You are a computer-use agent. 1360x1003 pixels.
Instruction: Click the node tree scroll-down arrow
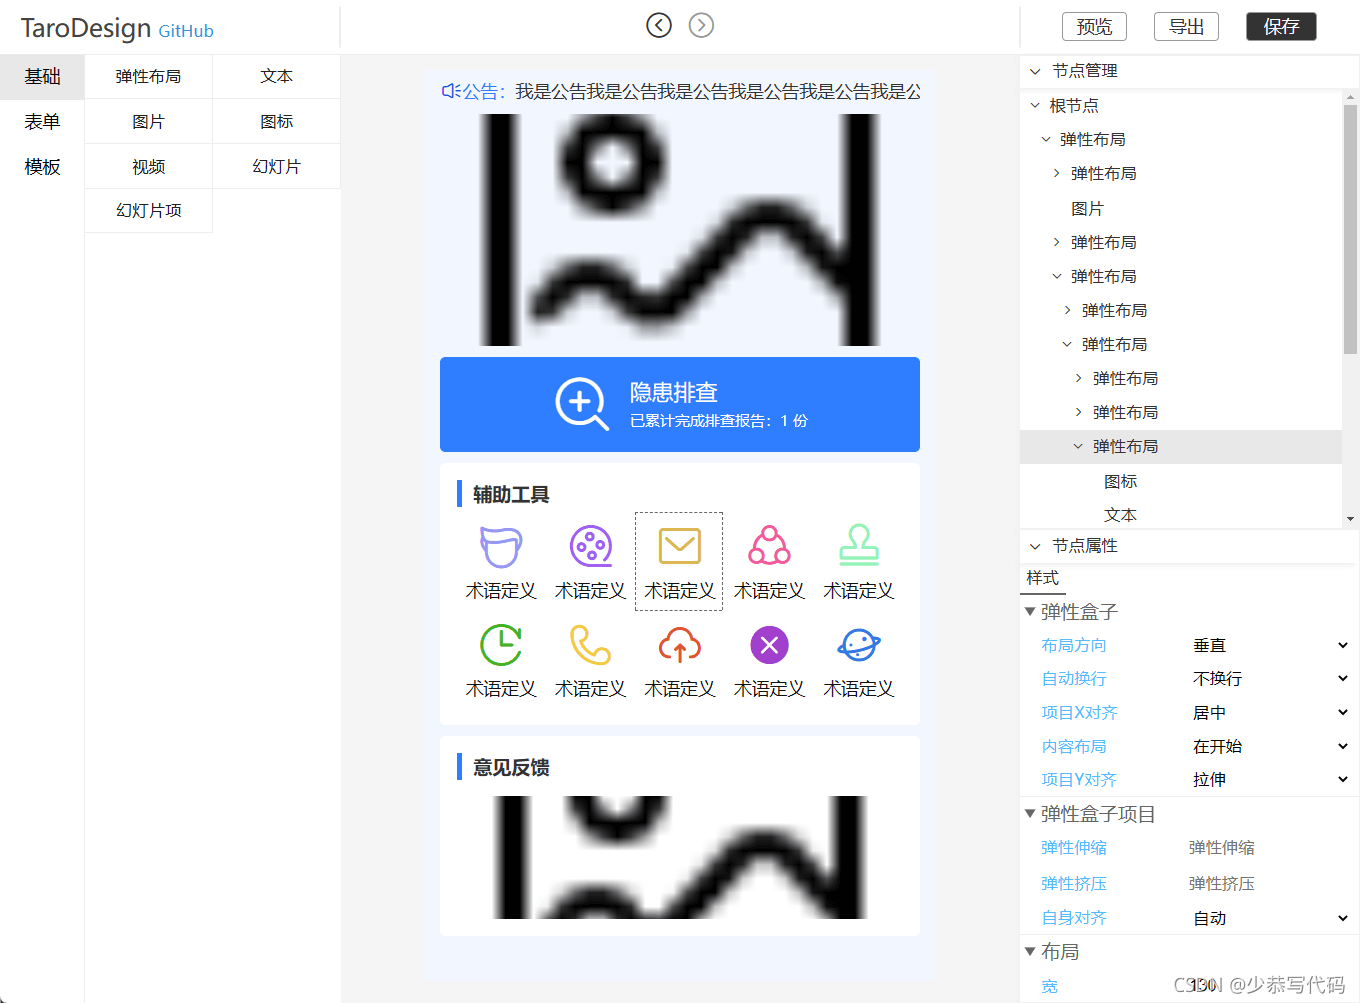pos(1350,519)
